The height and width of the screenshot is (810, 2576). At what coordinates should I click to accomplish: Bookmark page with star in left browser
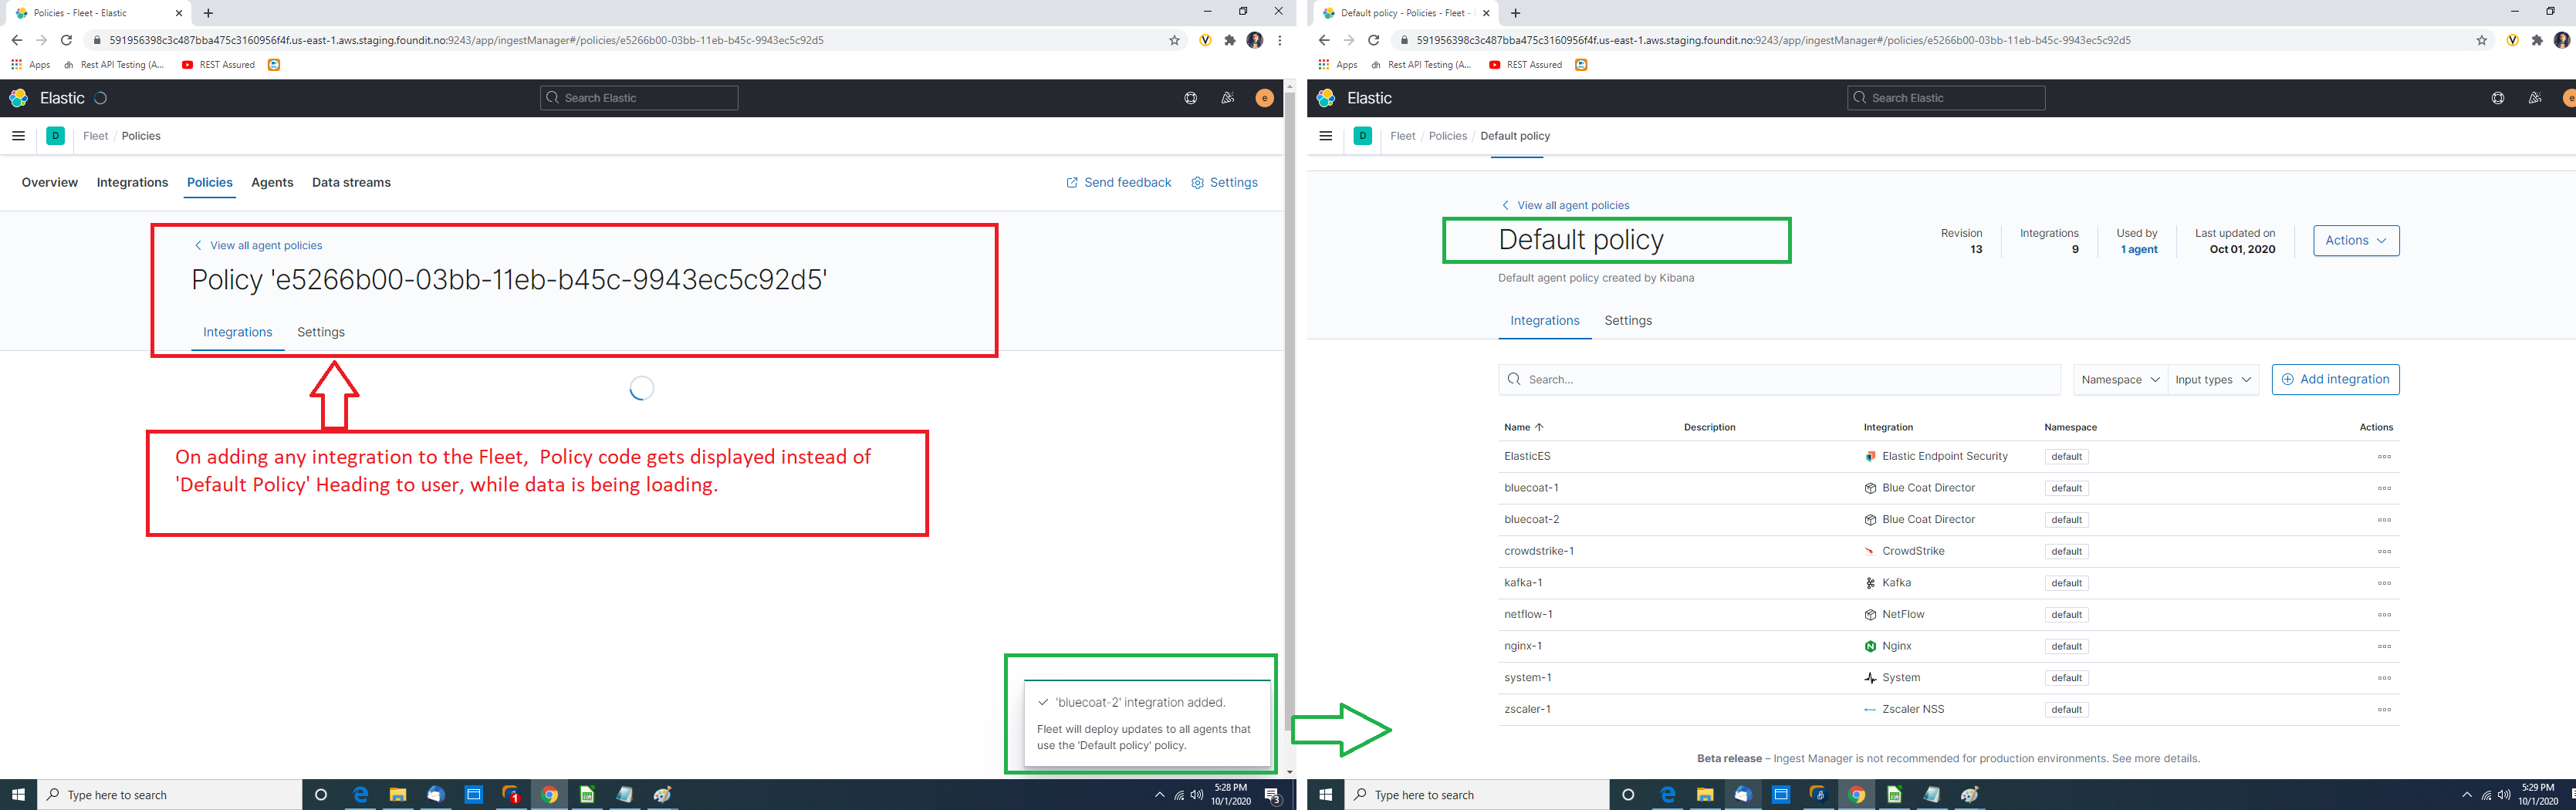pos(1175,40)
